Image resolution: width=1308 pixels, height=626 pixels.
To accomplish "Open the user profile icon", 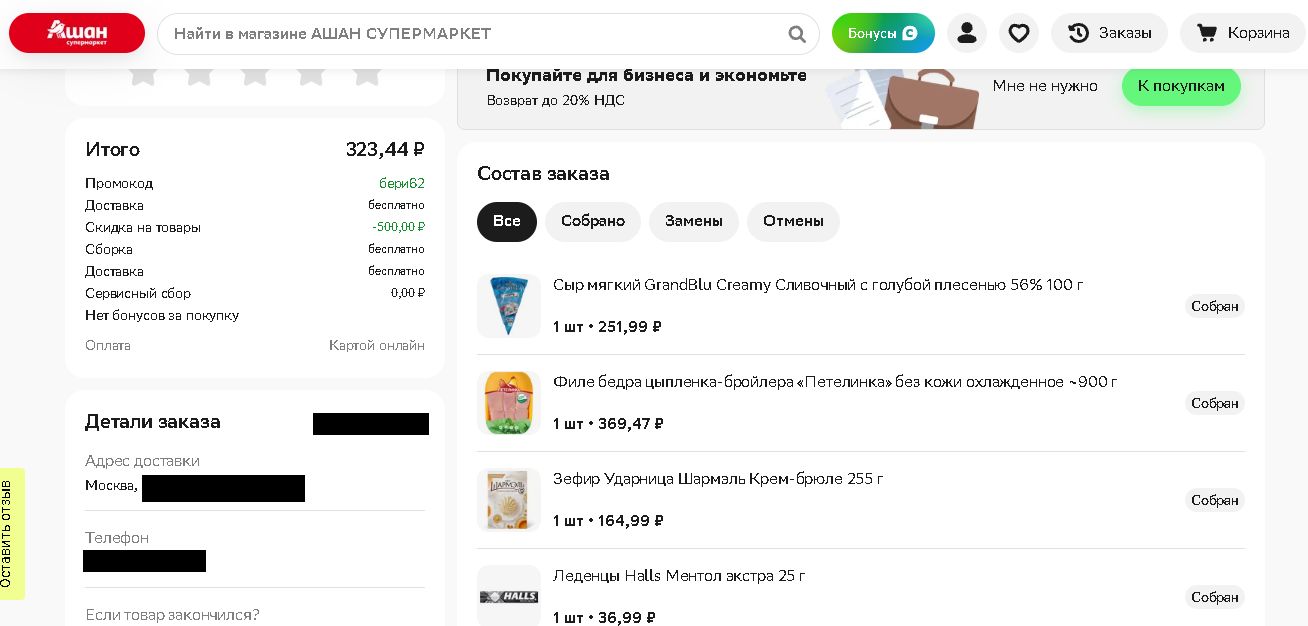I will point(966,33).
